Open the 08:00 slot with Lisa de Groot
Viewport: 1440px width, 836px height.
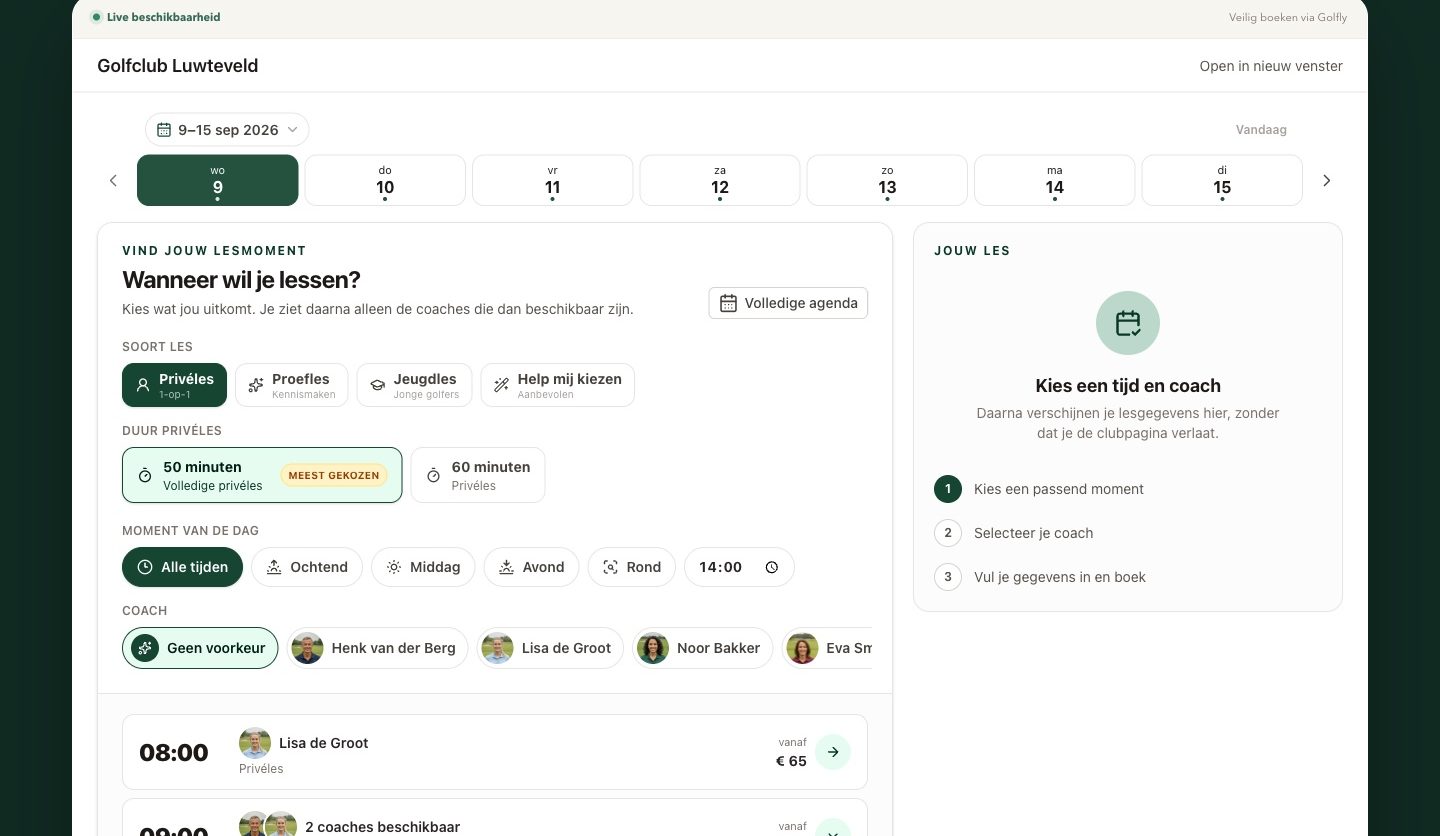point(495,752)
